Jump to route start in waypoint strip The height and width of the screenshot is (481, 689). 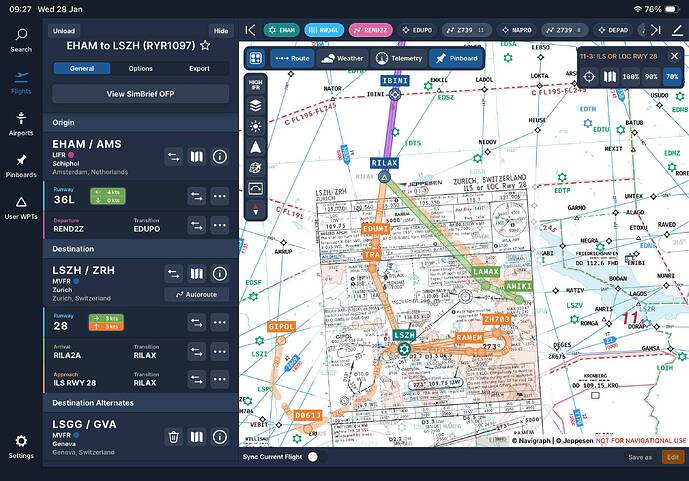pos(250,30)
